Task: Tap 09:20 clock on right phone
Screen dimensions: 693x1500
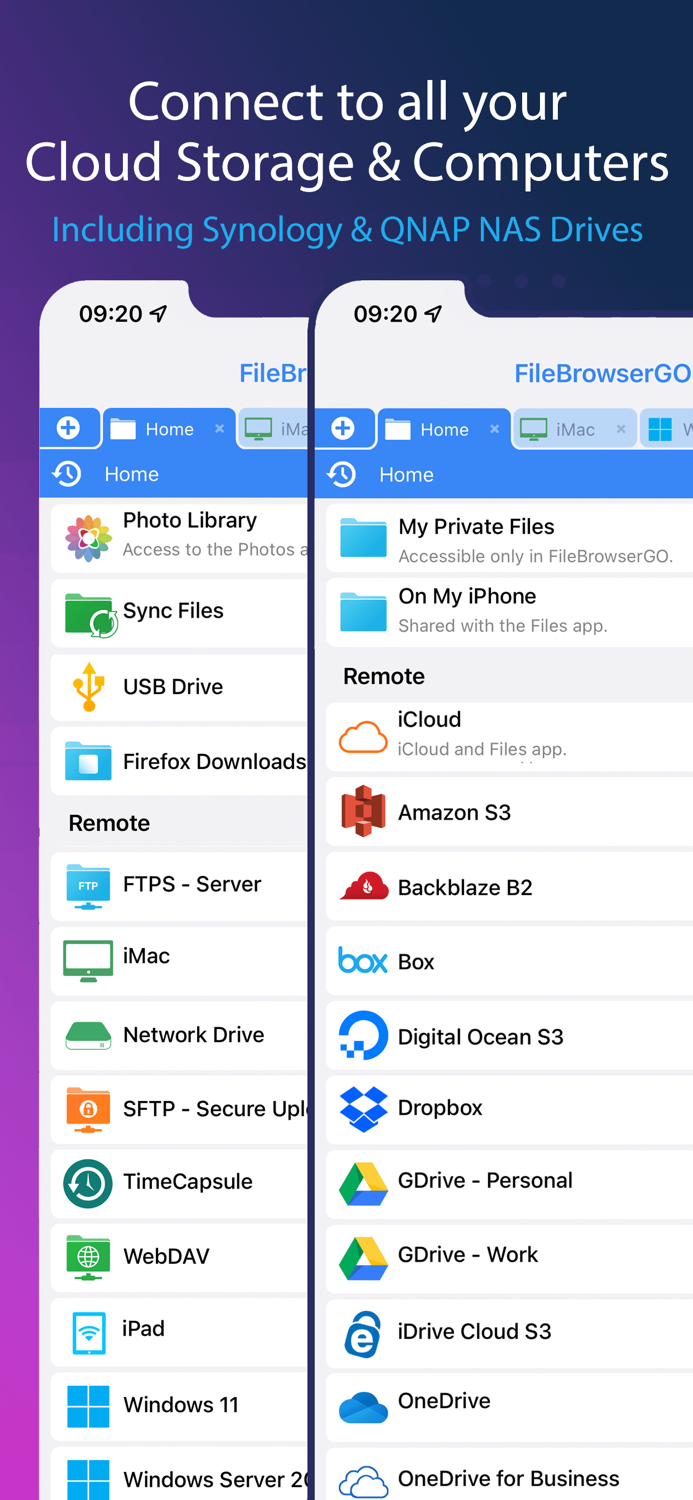Action: point(385,314)
